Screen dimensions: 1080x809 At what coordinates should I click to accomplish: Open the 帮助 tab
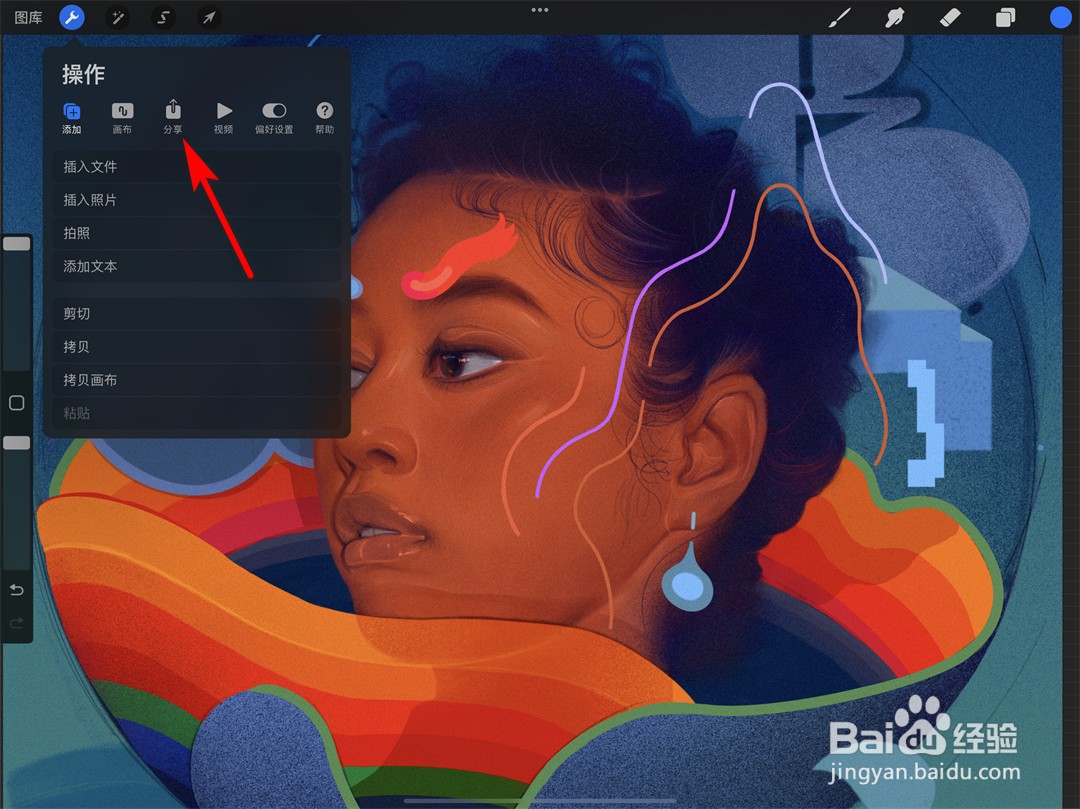point(324,118)
